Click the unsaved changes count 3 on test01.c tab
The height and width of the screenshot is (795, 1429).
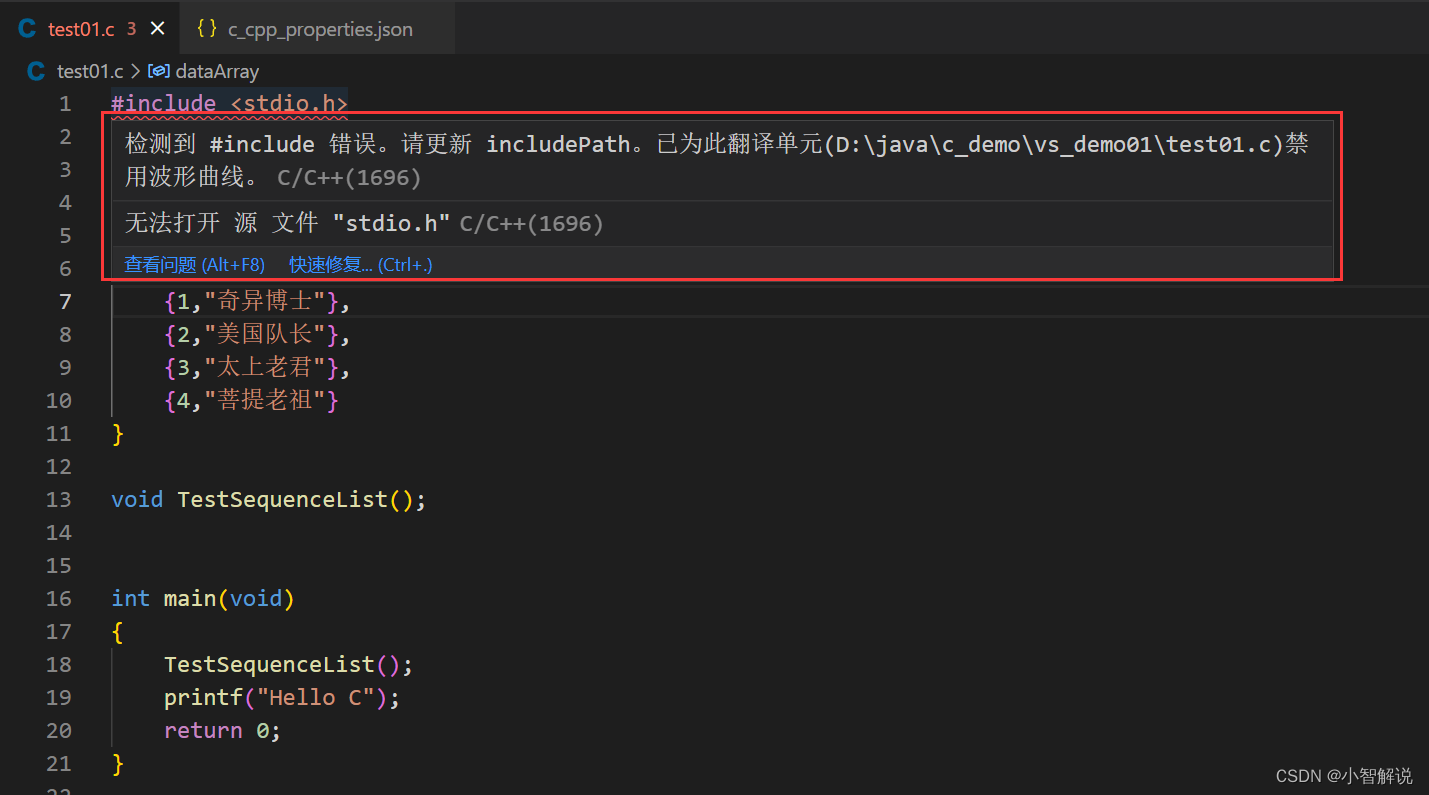tap(131, 28)
